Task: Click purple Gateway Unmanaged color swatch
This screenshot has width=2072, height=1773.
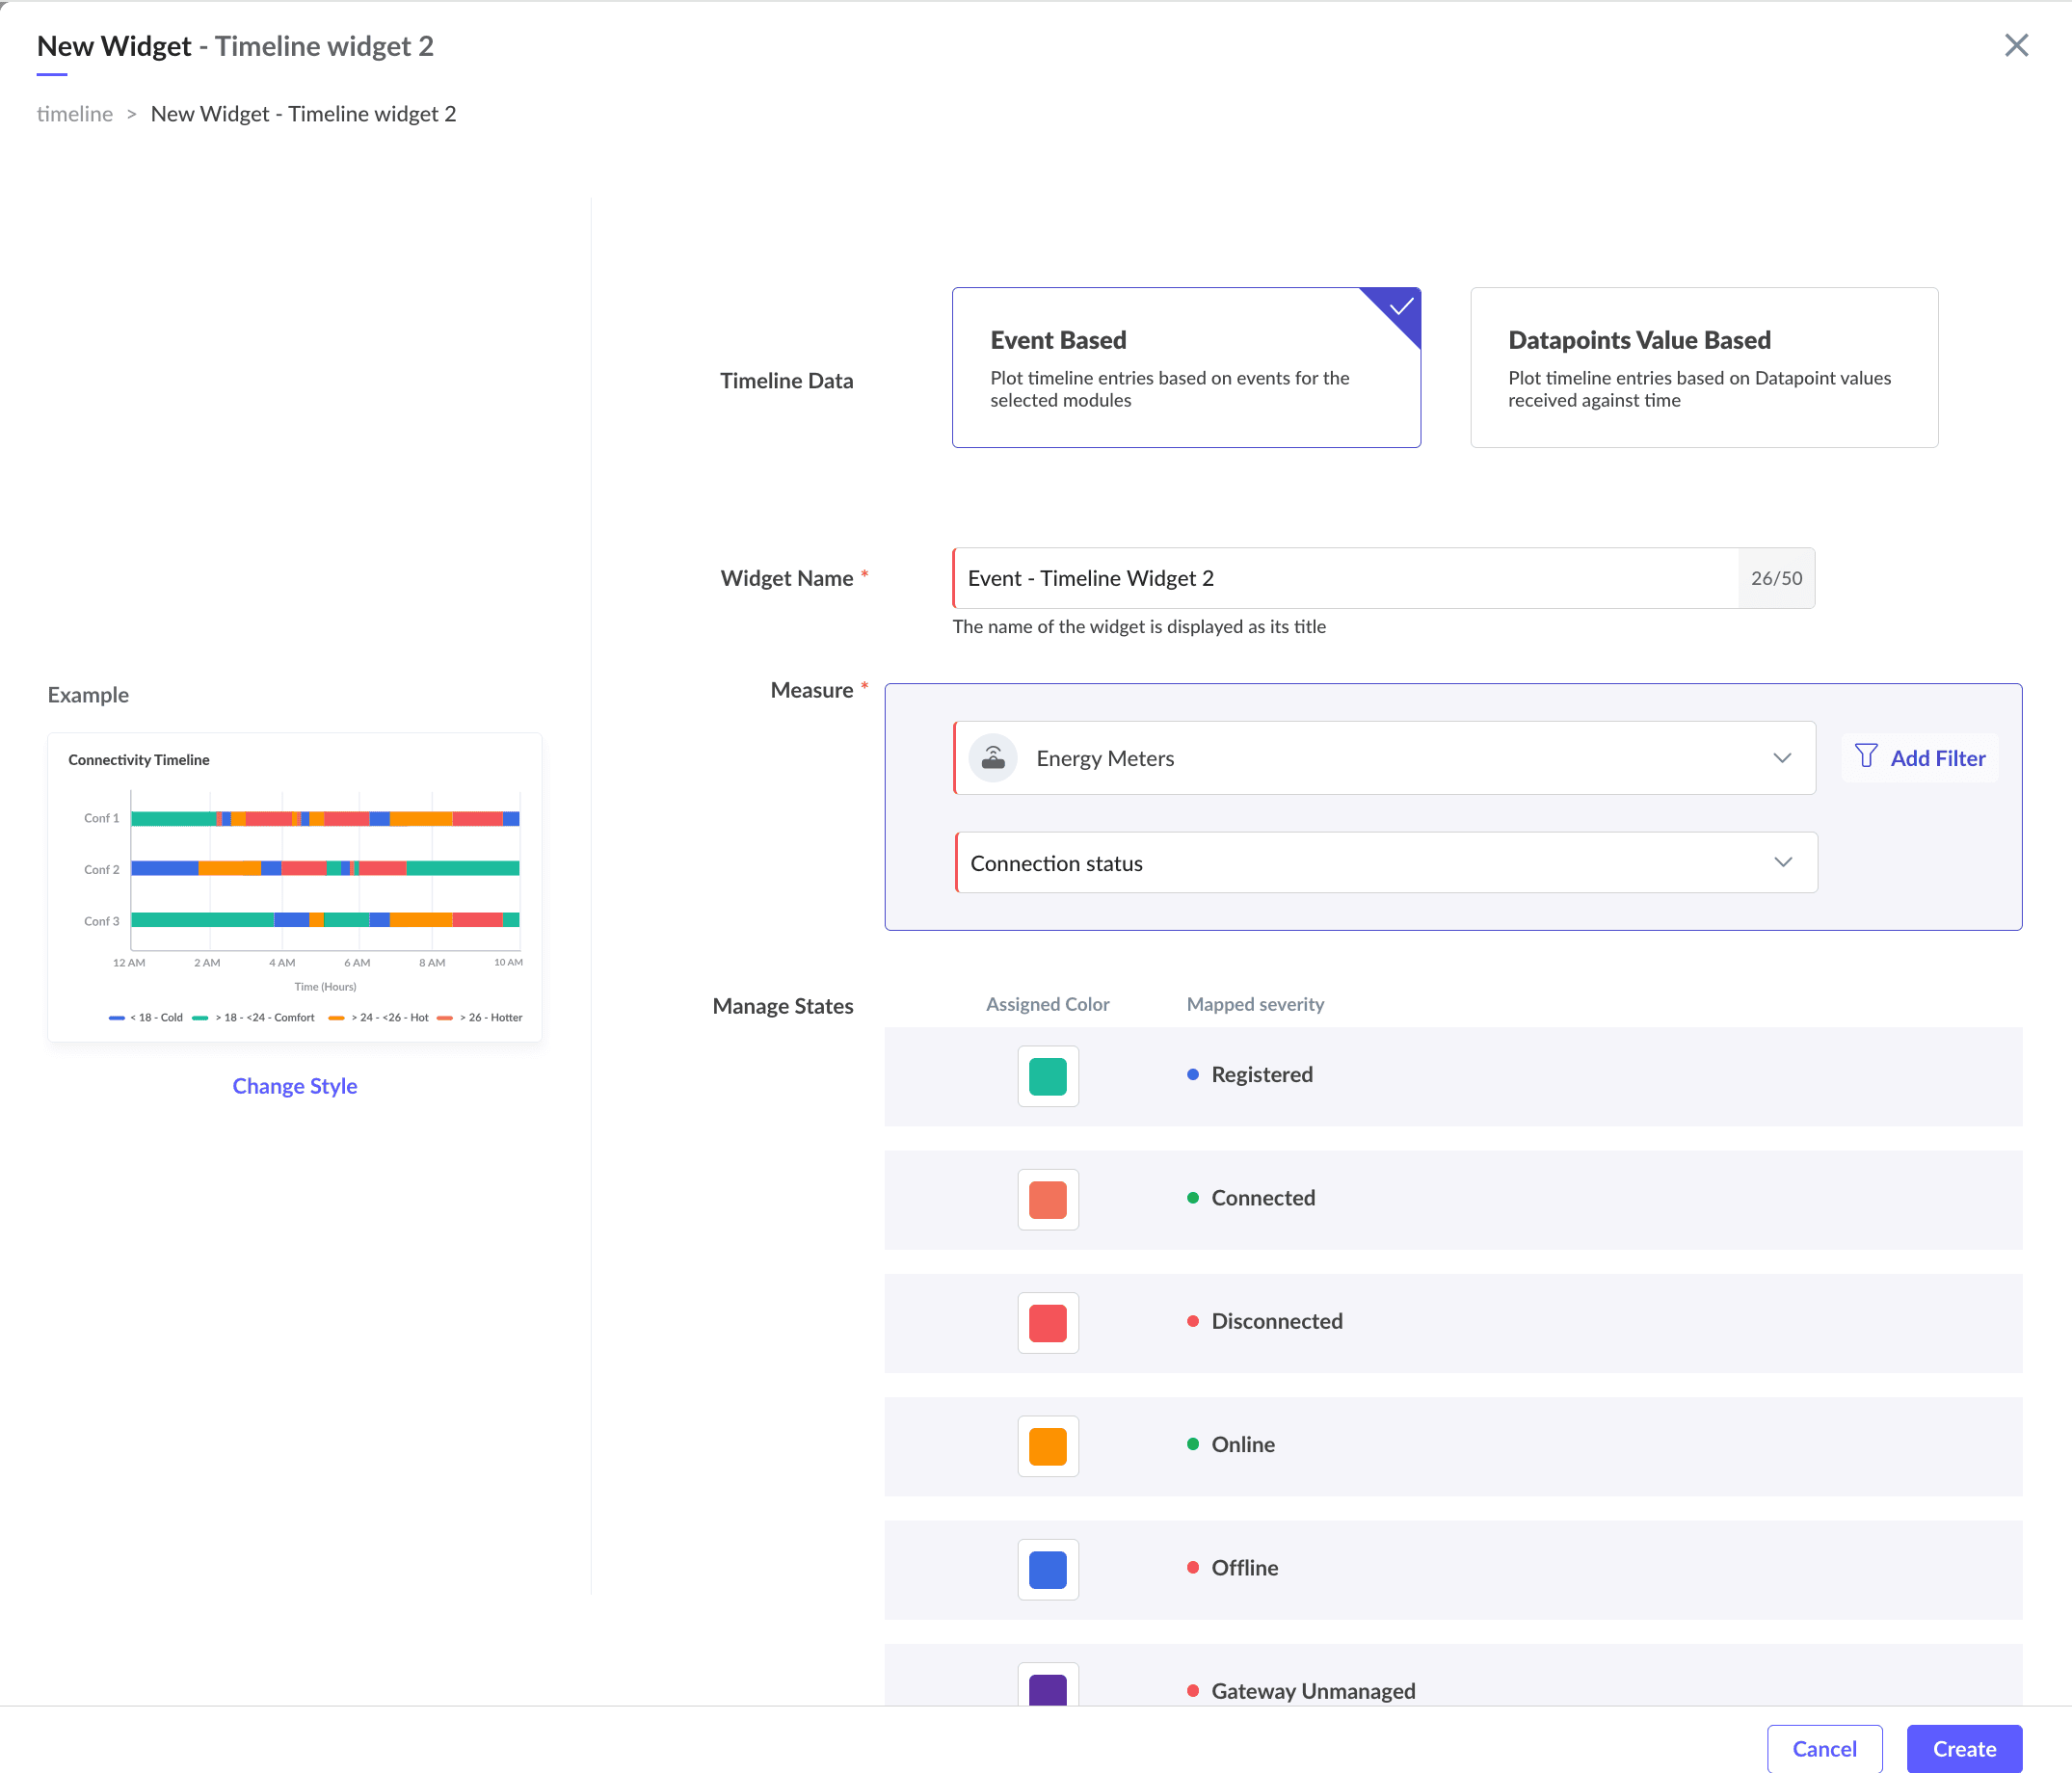Action: point(1047,1688)
